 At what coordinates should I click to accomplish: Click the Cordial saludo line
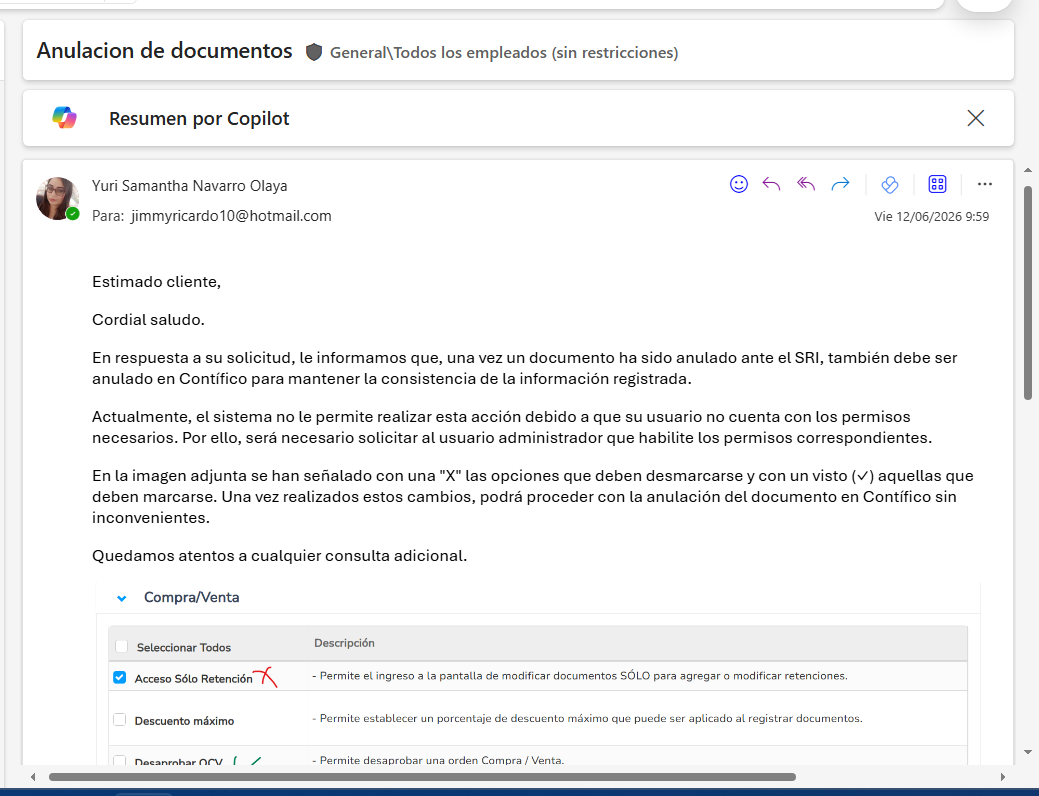(x=148, y=319)
